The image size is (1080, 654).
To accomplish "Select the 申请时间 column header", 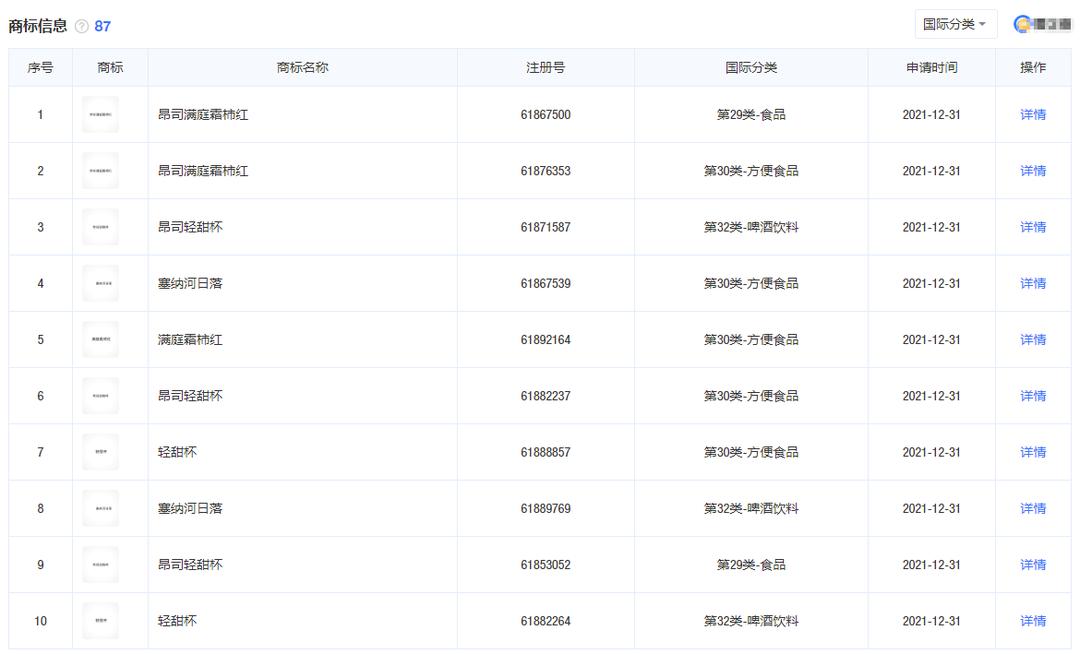I will pos(925,67).
